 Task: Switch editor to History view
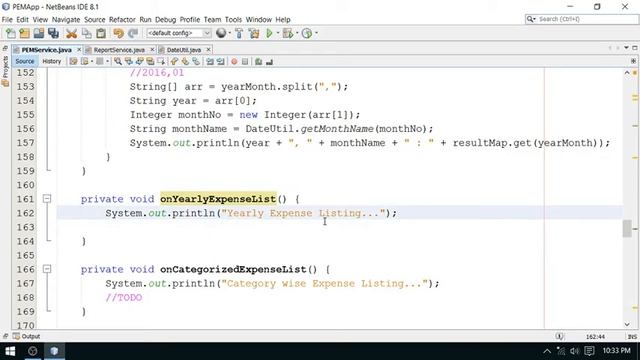click(x=51, y=61)
